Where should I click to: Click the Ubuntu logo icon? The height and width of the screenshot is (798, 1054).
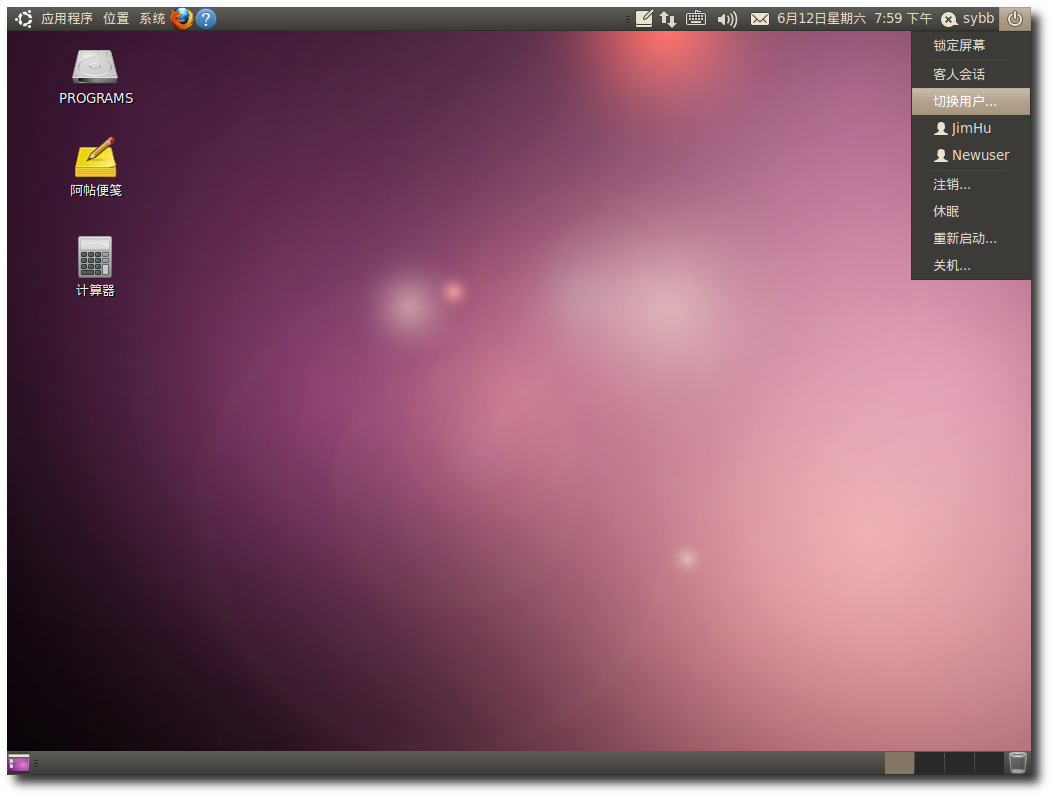click(24, 19)
